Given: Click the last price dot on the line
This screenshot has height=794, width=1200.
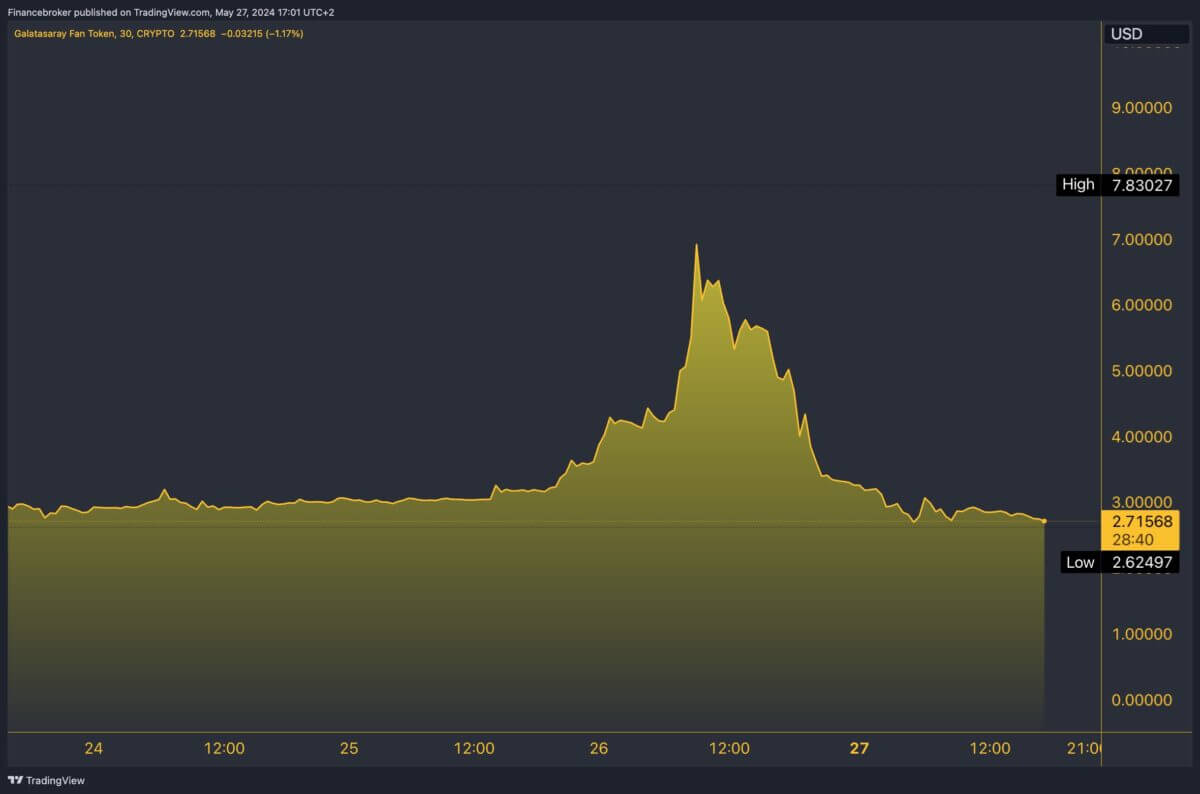Looking at the screenshot, I should (1044, 521).
